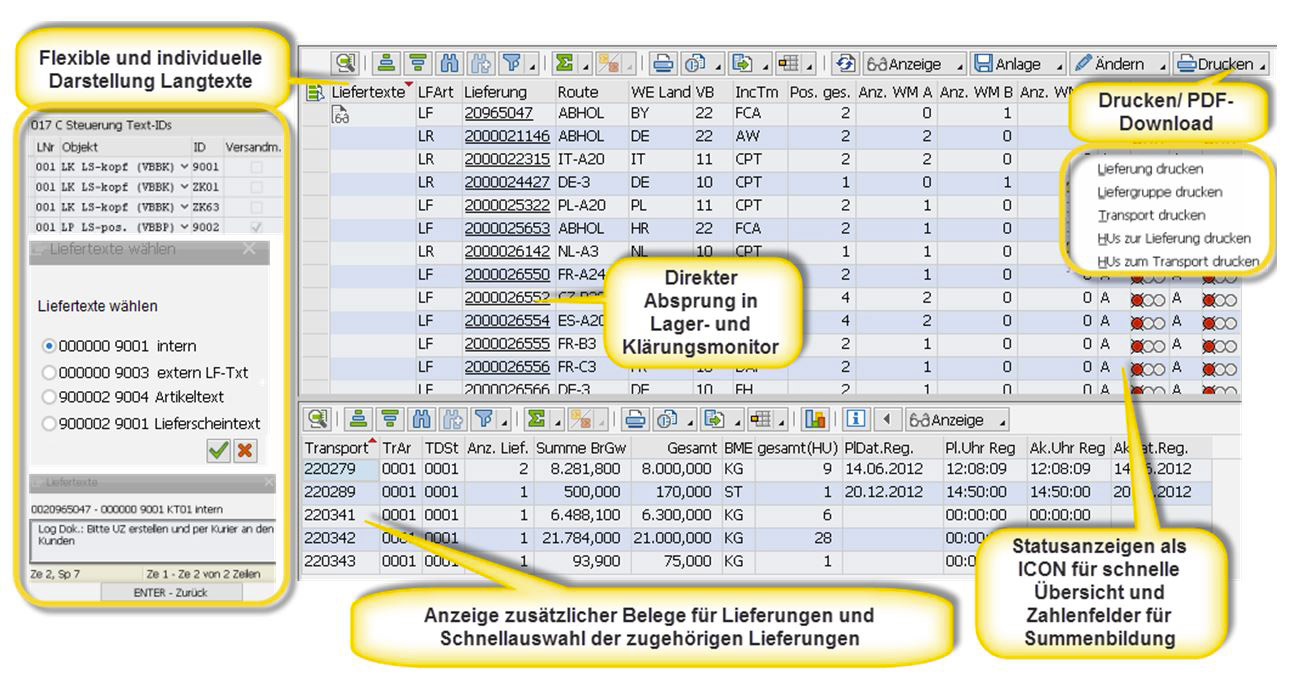Click the sort ascending icon in the top toolbar
This screenshot has width=1295, height=688.
[x=386, y=63]
